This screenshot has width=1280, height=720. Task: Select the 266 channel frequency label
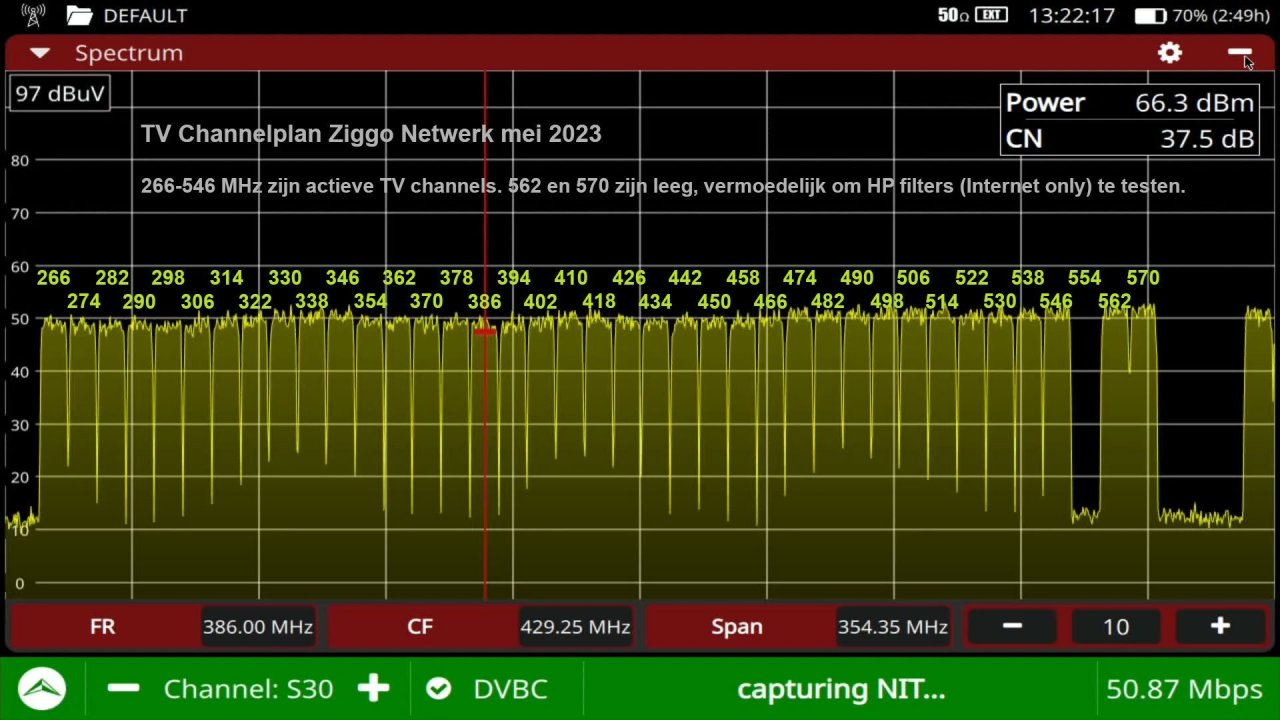(x=54, y=278)
